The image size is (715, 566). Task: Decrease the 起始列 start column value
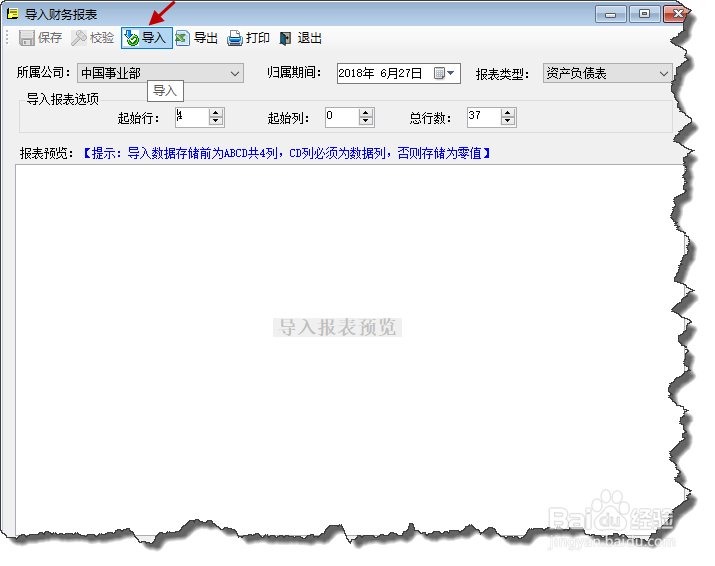point(366,122)
